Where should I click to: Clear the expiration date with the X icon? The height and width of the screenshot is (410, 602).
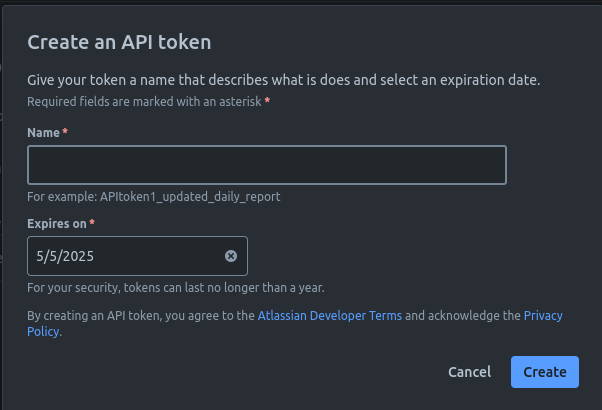click(x=231, y=256)
